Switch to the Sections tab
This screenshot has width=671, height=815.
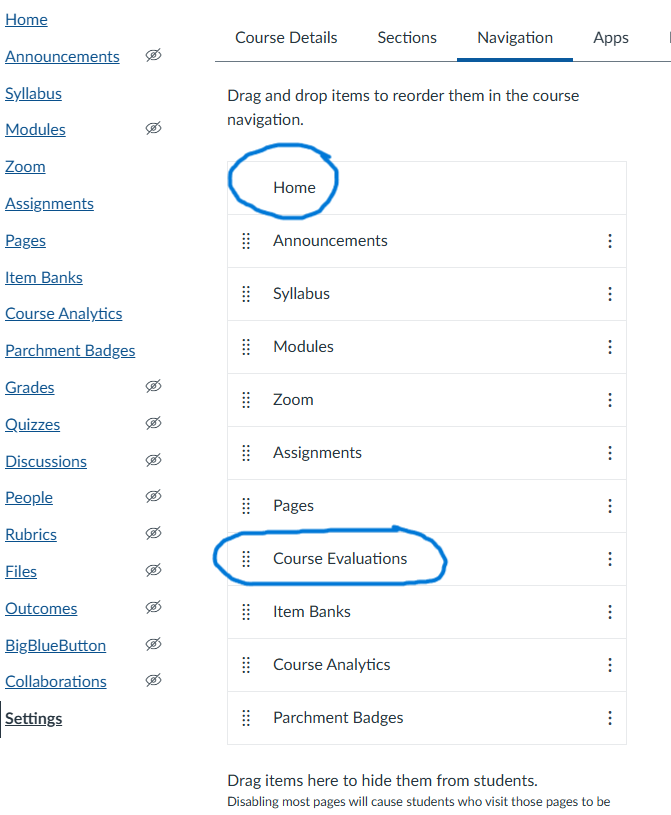407,38
